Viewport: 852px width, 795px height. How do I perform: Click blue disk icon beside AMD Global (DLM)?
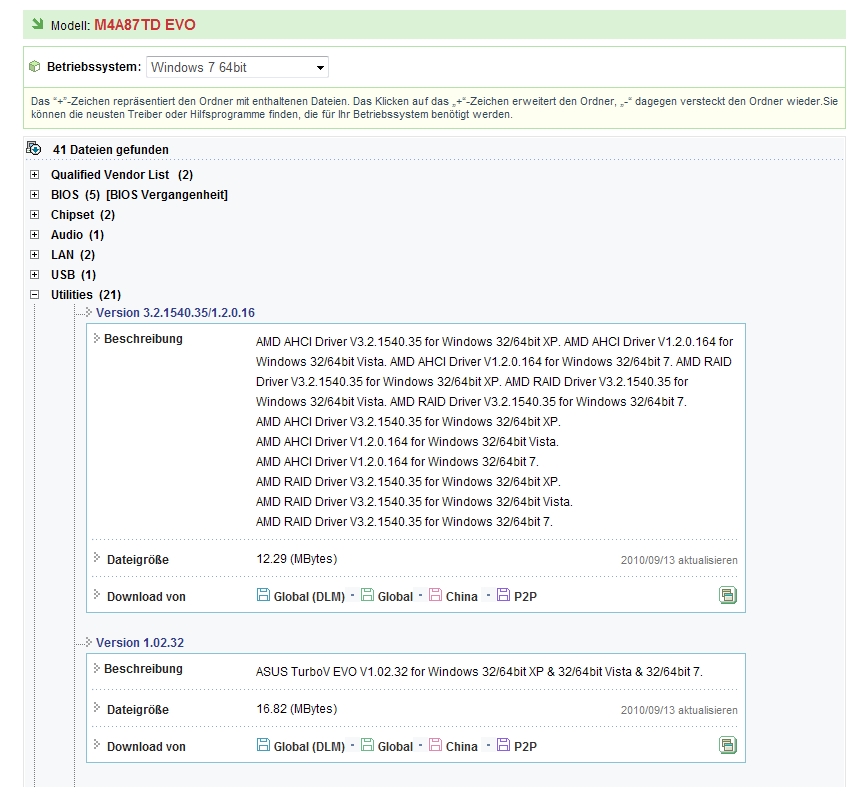tap(263, 595)
